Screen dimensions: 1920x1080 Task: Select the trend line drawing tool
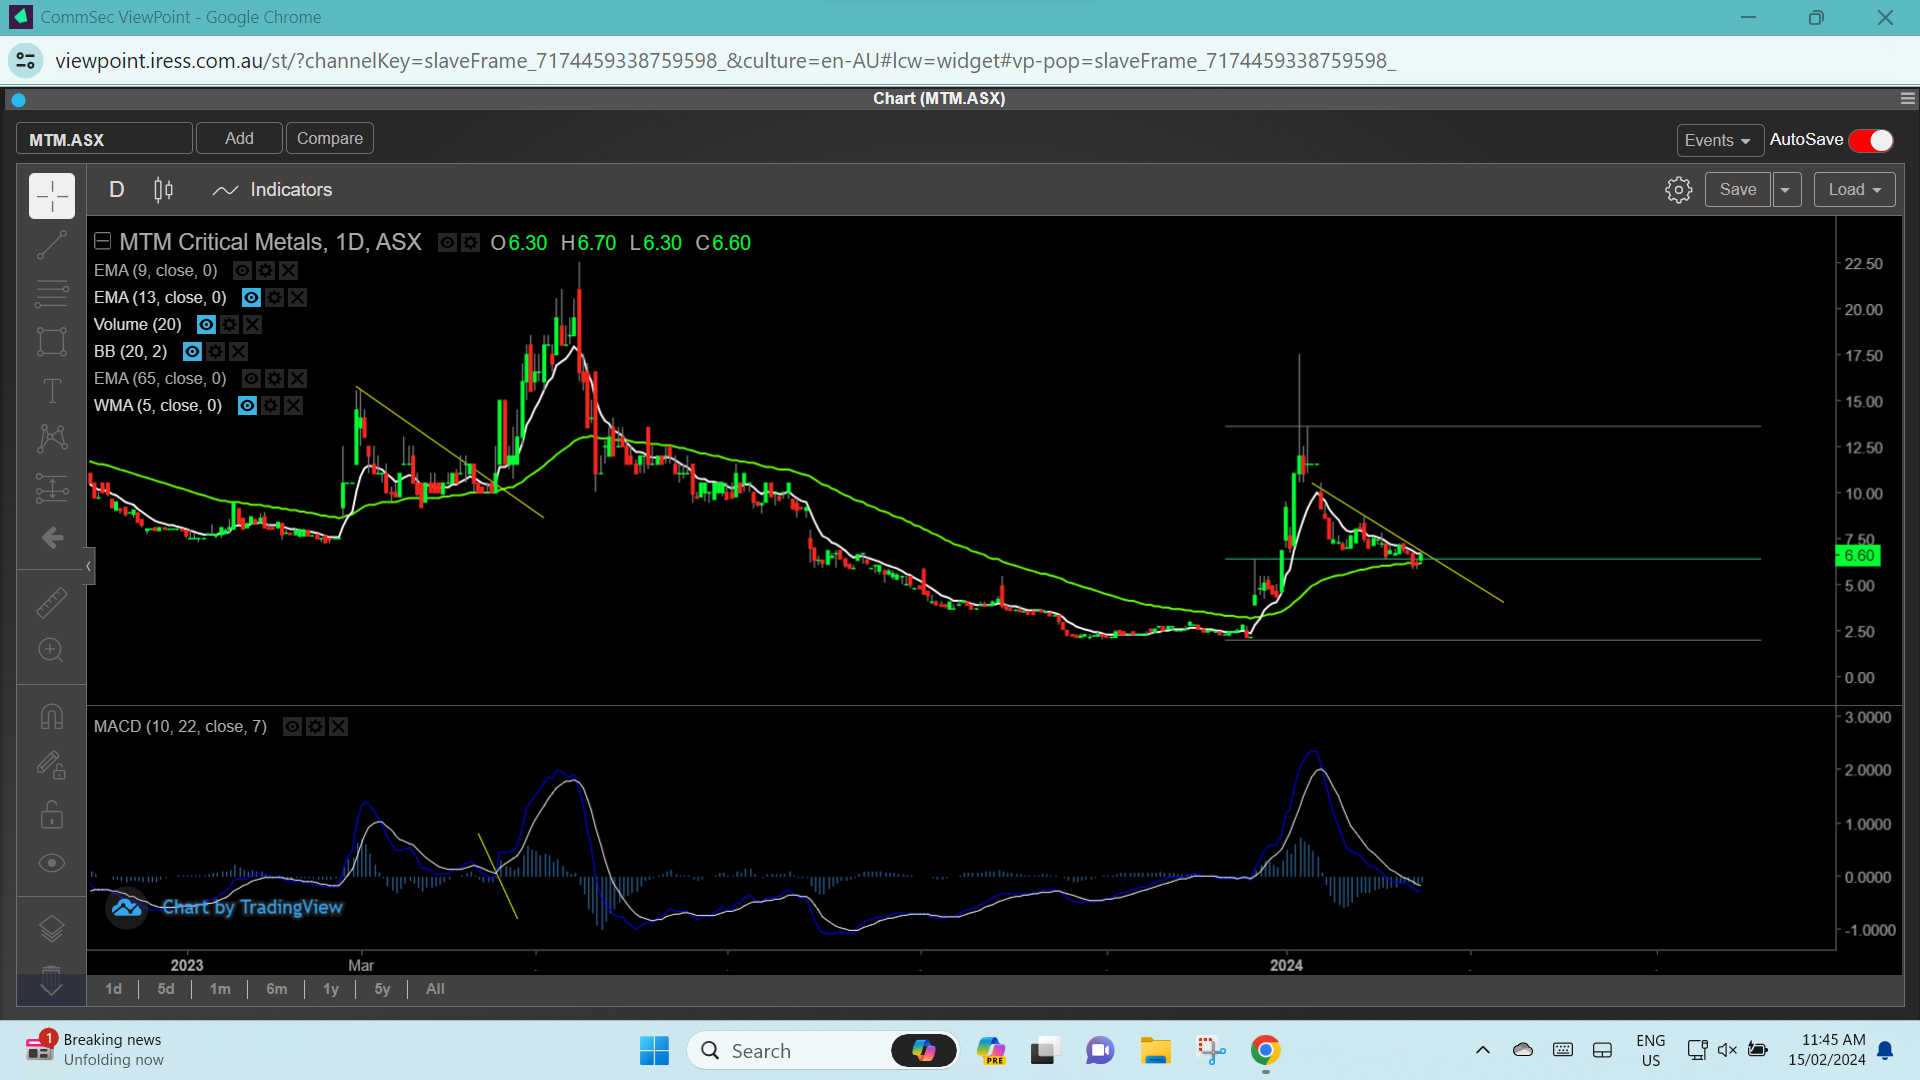[x=52, y=245]
